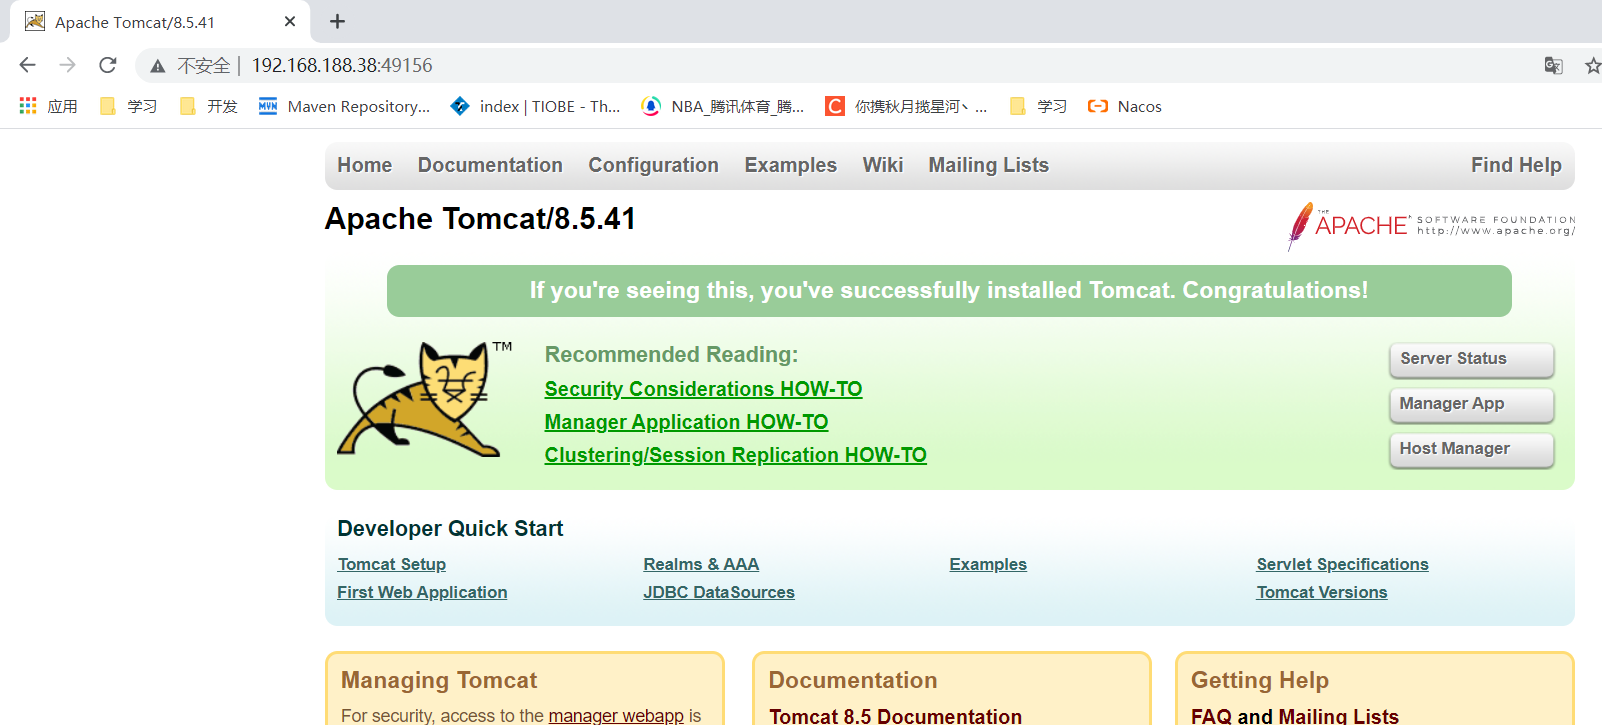Click the Documentation panel heading
The width and height of the screenshot is (1602, 725).
(x=853, y=680)
